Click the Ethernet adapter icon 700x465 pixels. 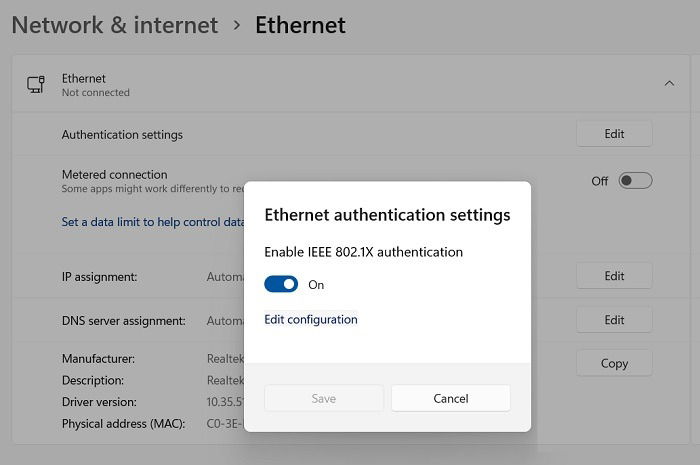pos(36,84)
